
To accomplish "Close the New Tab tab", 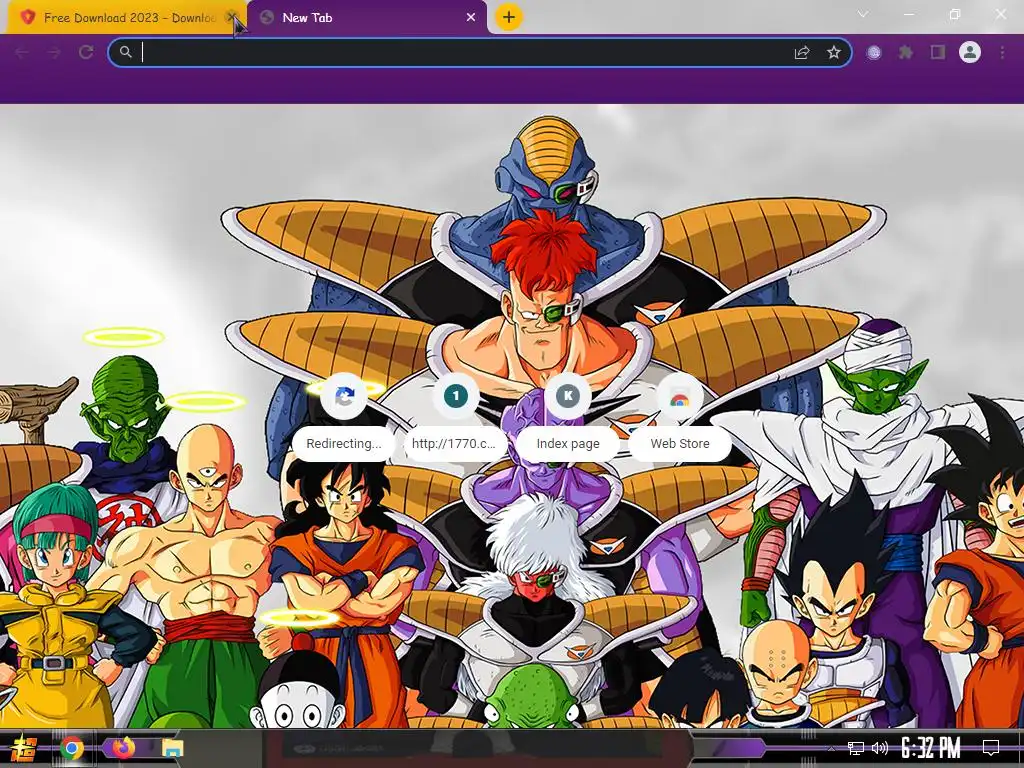I will point(471,18).
